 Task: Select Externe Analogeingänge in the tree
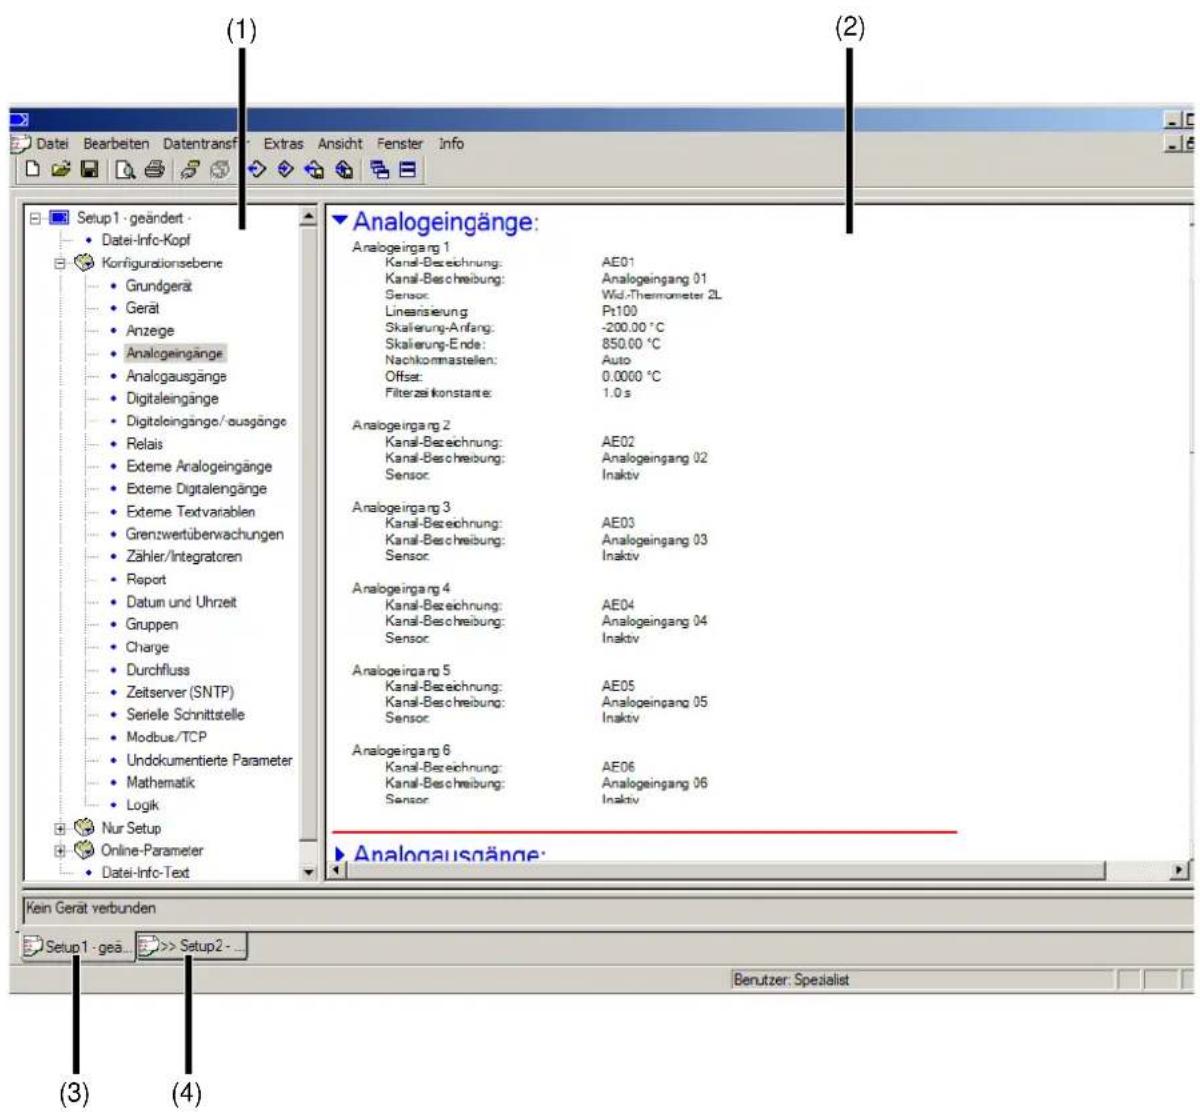tap(199, 466)
